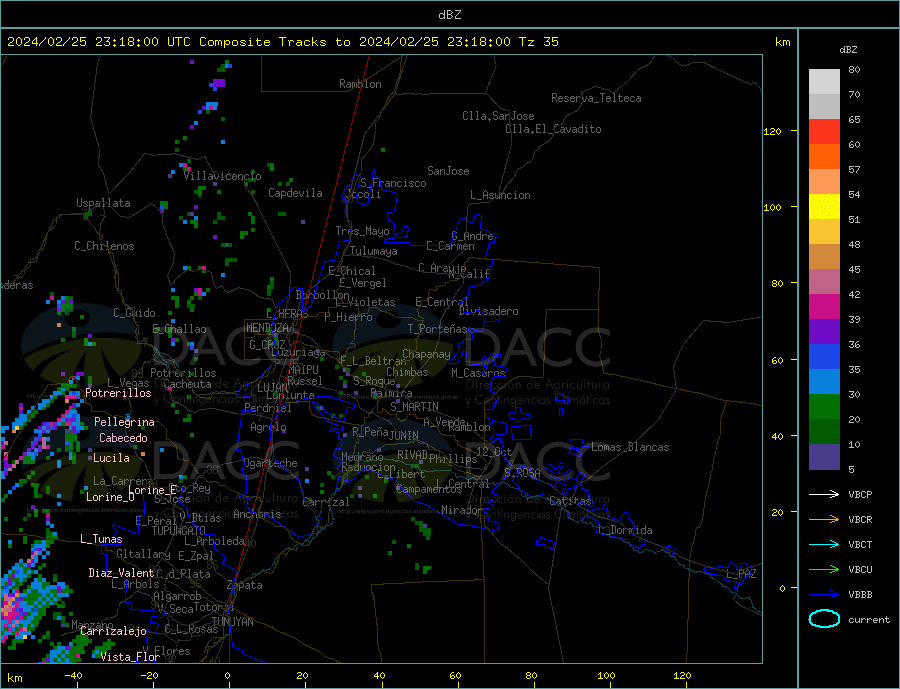
Task: Click the 'Tz 35' header text
Action: [538, 42]
